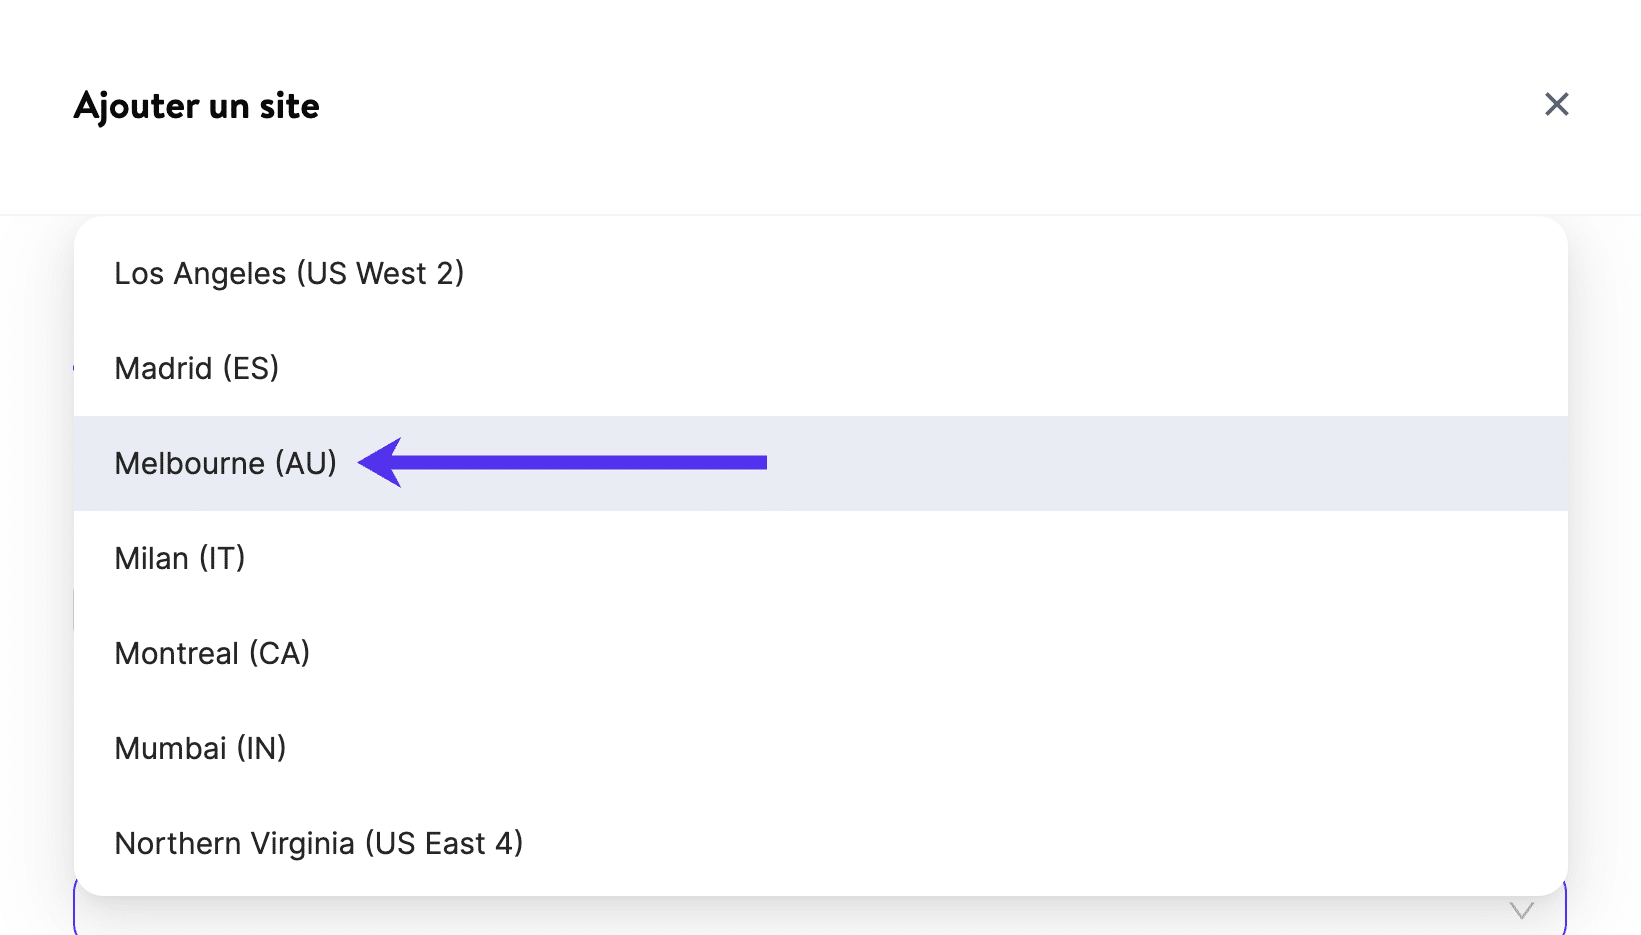
Task: Choose Madrid (ES) from the list
Action: (197, 368)
